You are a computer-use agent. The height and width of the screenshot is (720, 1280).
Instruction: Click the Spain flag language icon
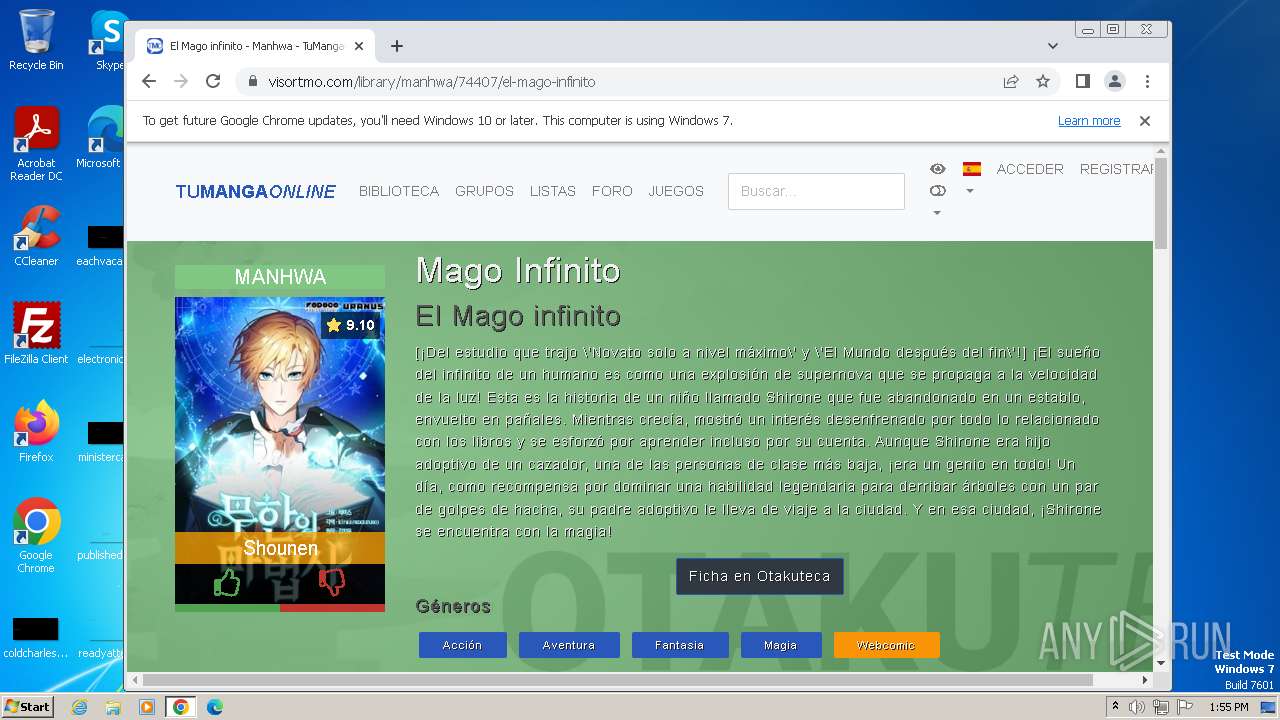pyautogui.click(x=971, y=169)
